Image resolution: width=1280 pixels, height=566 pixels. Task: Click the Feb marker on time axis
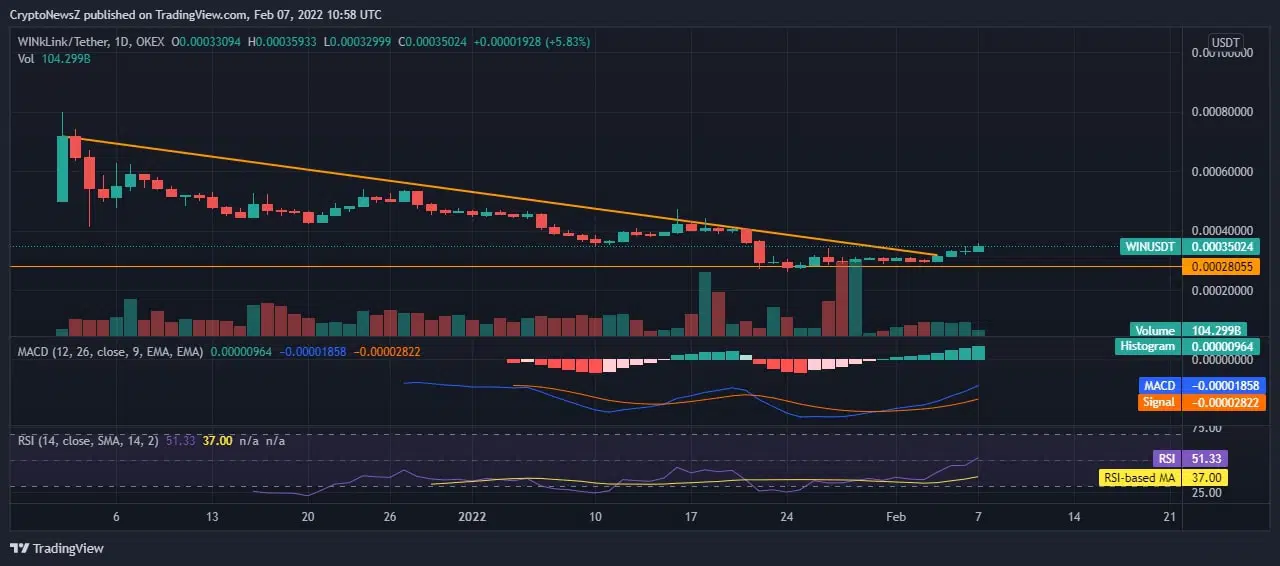[x=896, y=517]
